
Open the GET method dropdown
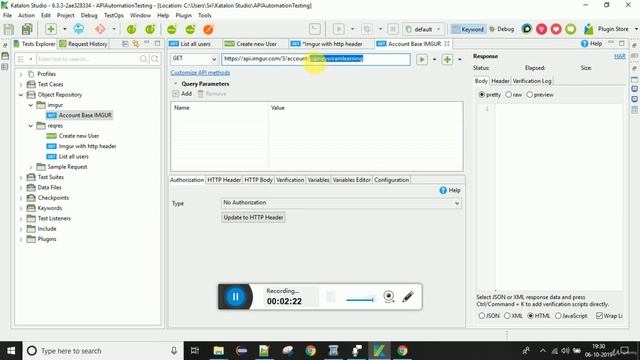(194, 59)
